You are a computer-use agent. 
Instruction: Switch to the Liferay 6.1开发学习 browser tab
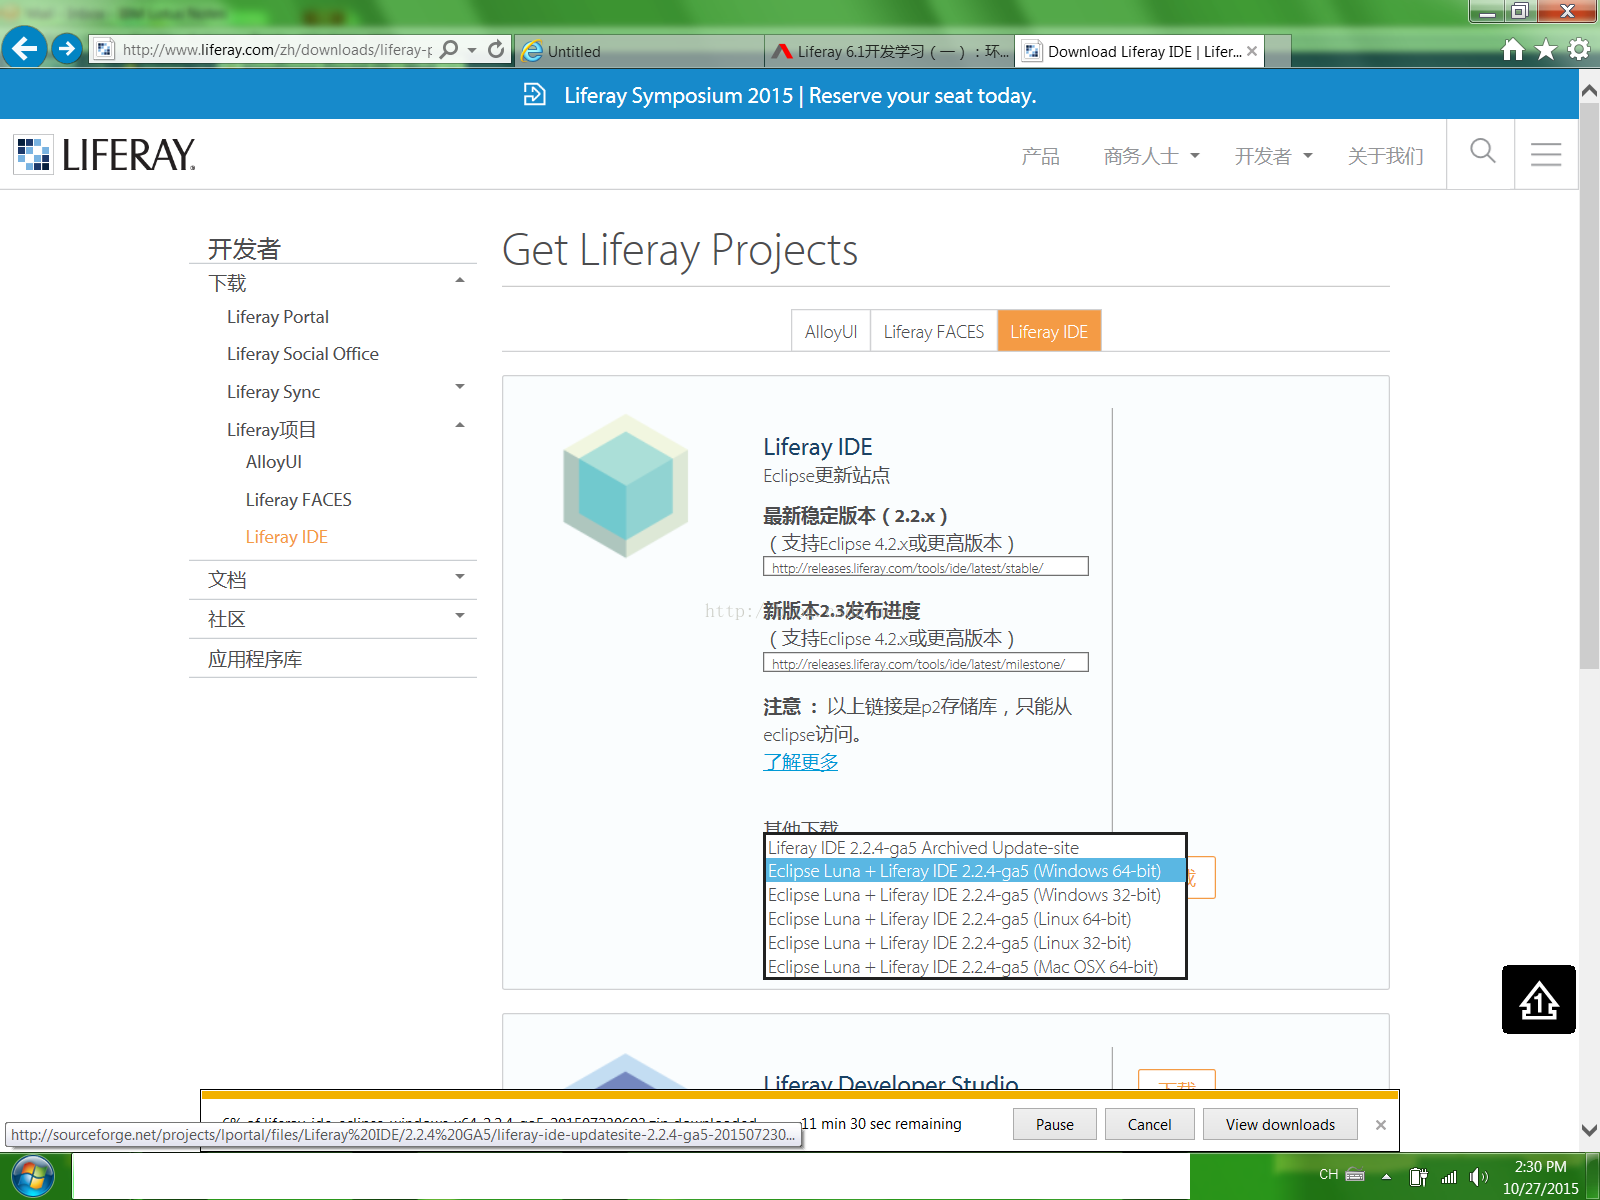[x=890, y=51]
